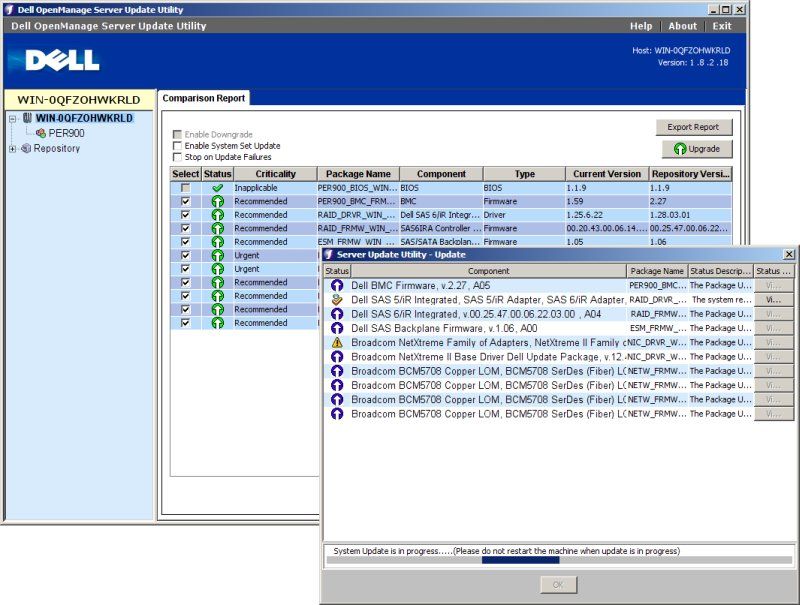Click the status icon beside Dell BMC Firmware v.2.27
Image resolution: width=800 pixels, height=605 pixels.
coord(337,286)
